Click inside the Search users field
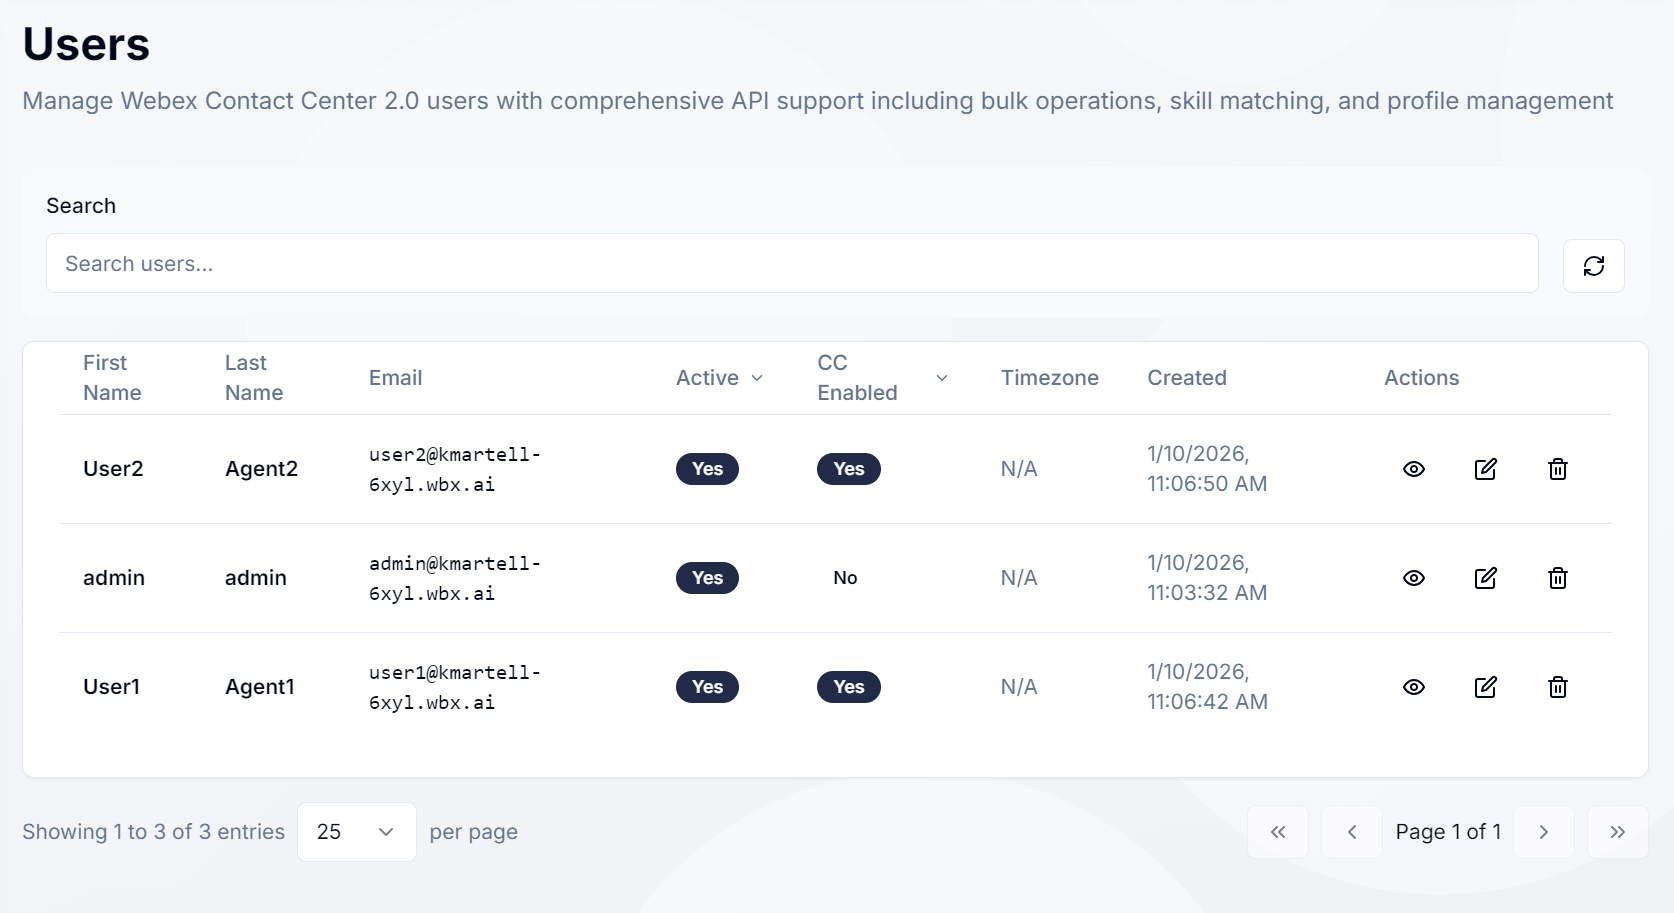Screen dimensions: 1674x913 791,264
